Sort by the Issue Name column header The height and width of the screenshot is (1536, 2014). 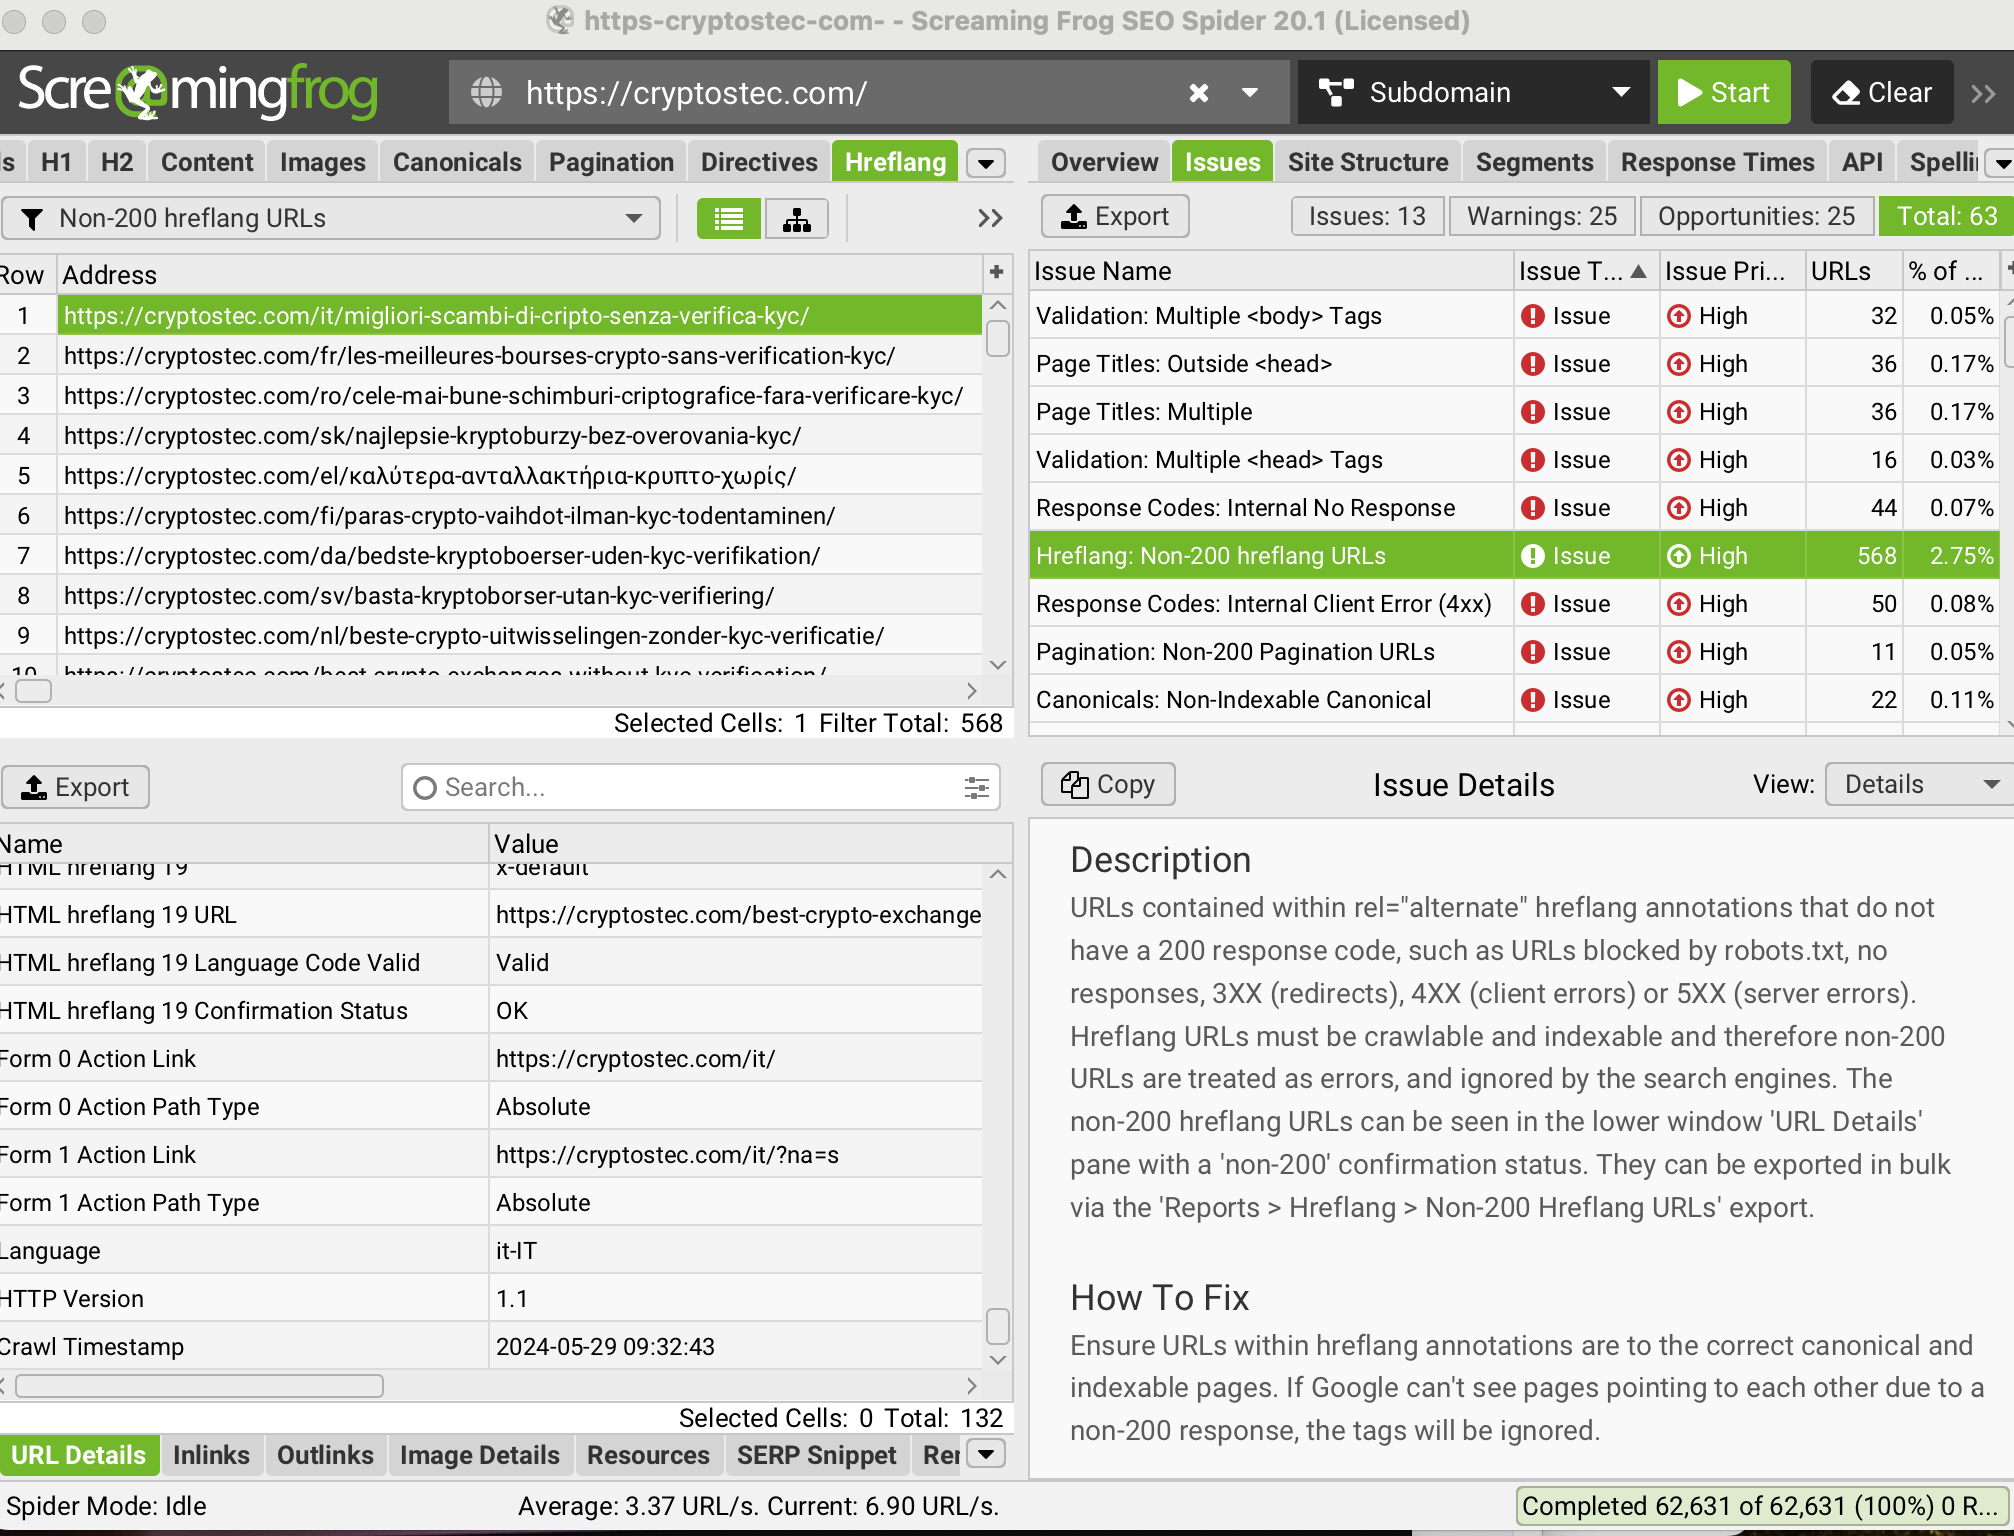pyautogui.click(x=1270, y=271)
